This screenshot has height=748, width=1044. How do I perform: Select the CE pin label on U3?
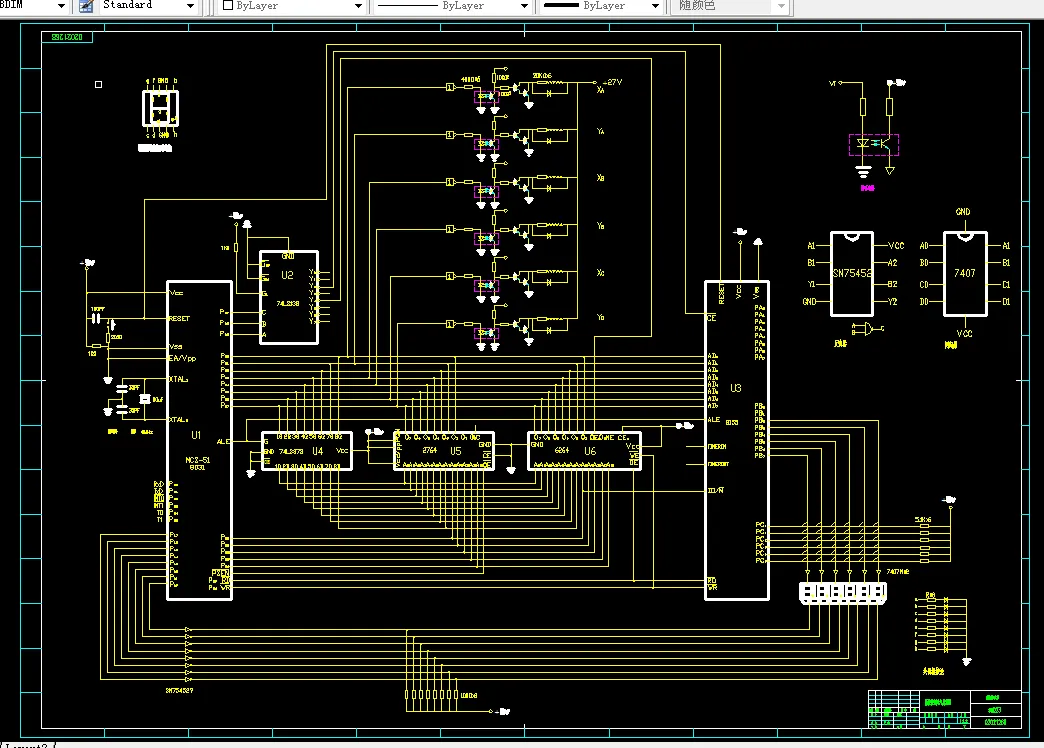pyautogui.click(x=712, y=318)
